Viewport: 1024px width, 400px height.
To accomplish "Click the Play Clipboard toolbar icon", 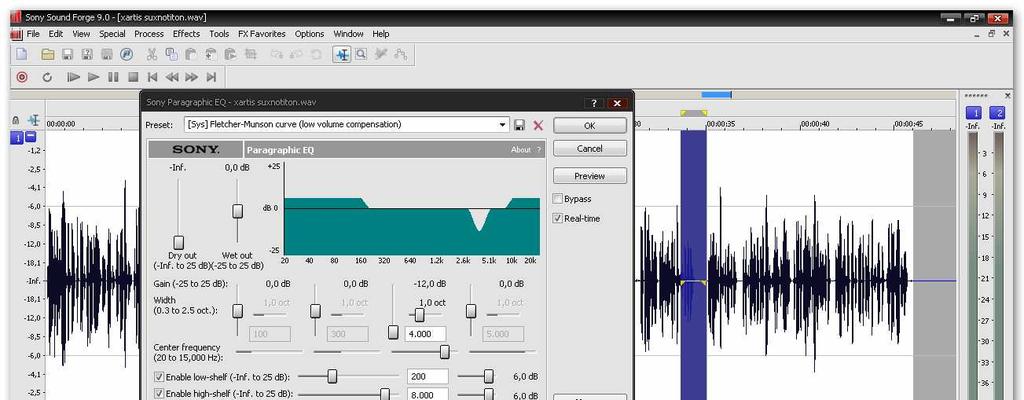I will point(231,54).
